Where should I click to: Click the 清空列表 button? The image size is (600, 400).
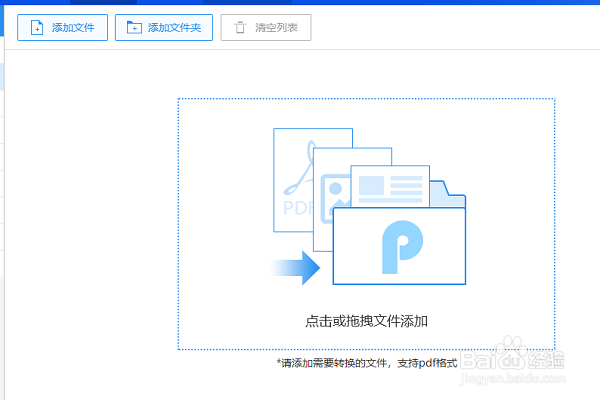(x=266, y=28)
